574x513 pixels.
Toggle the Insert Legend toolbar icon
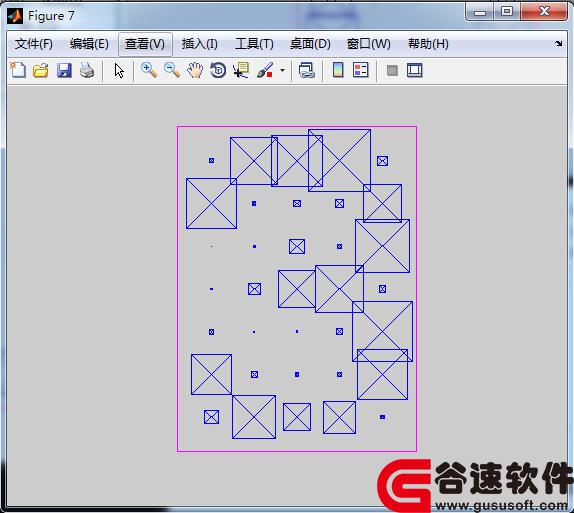[x=361, y=70]
